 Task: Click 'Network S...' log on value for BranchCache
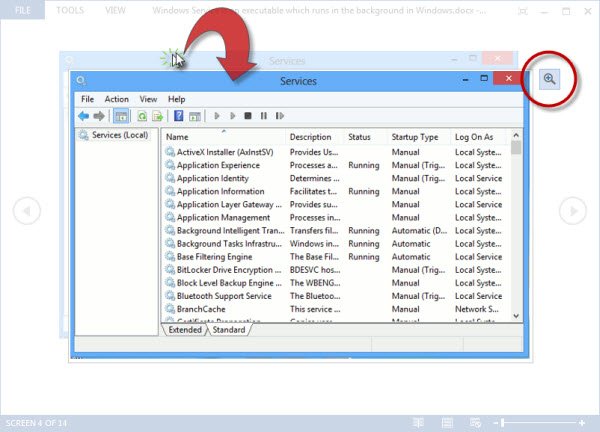[x=476, y=309]
